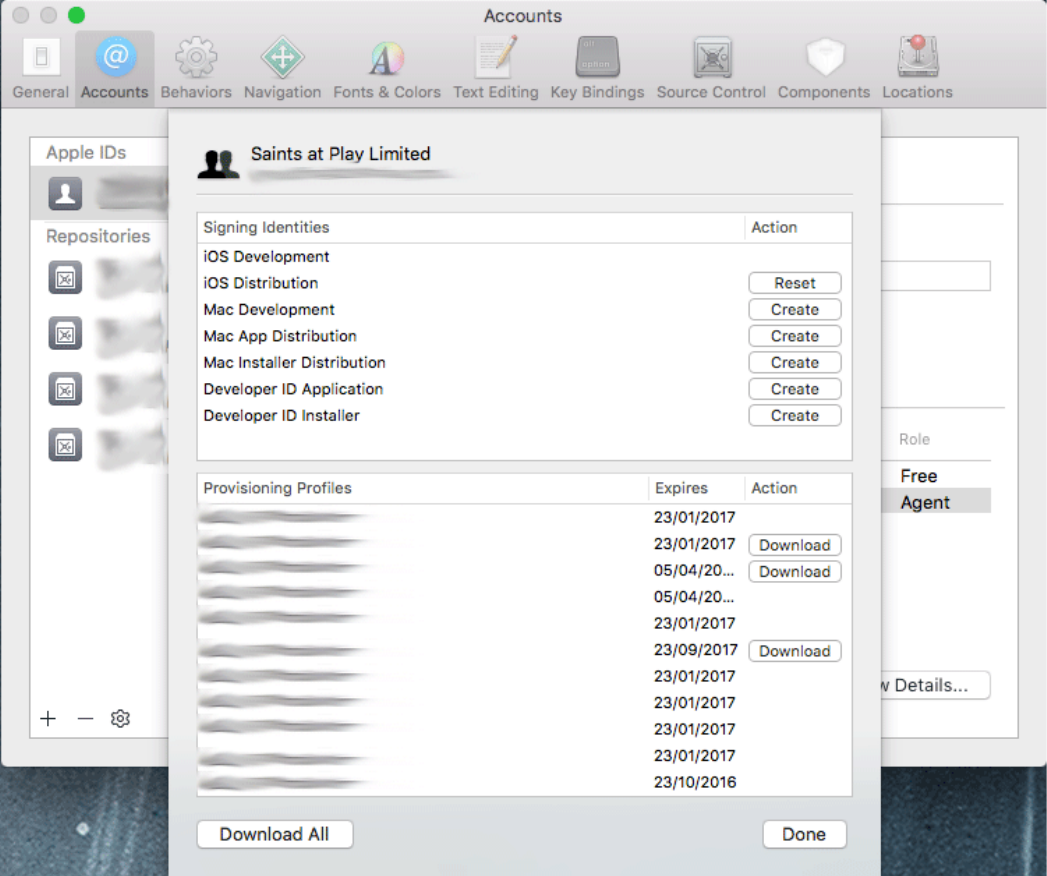
Task: Click the plus add account button
Action: pos(48,718)
